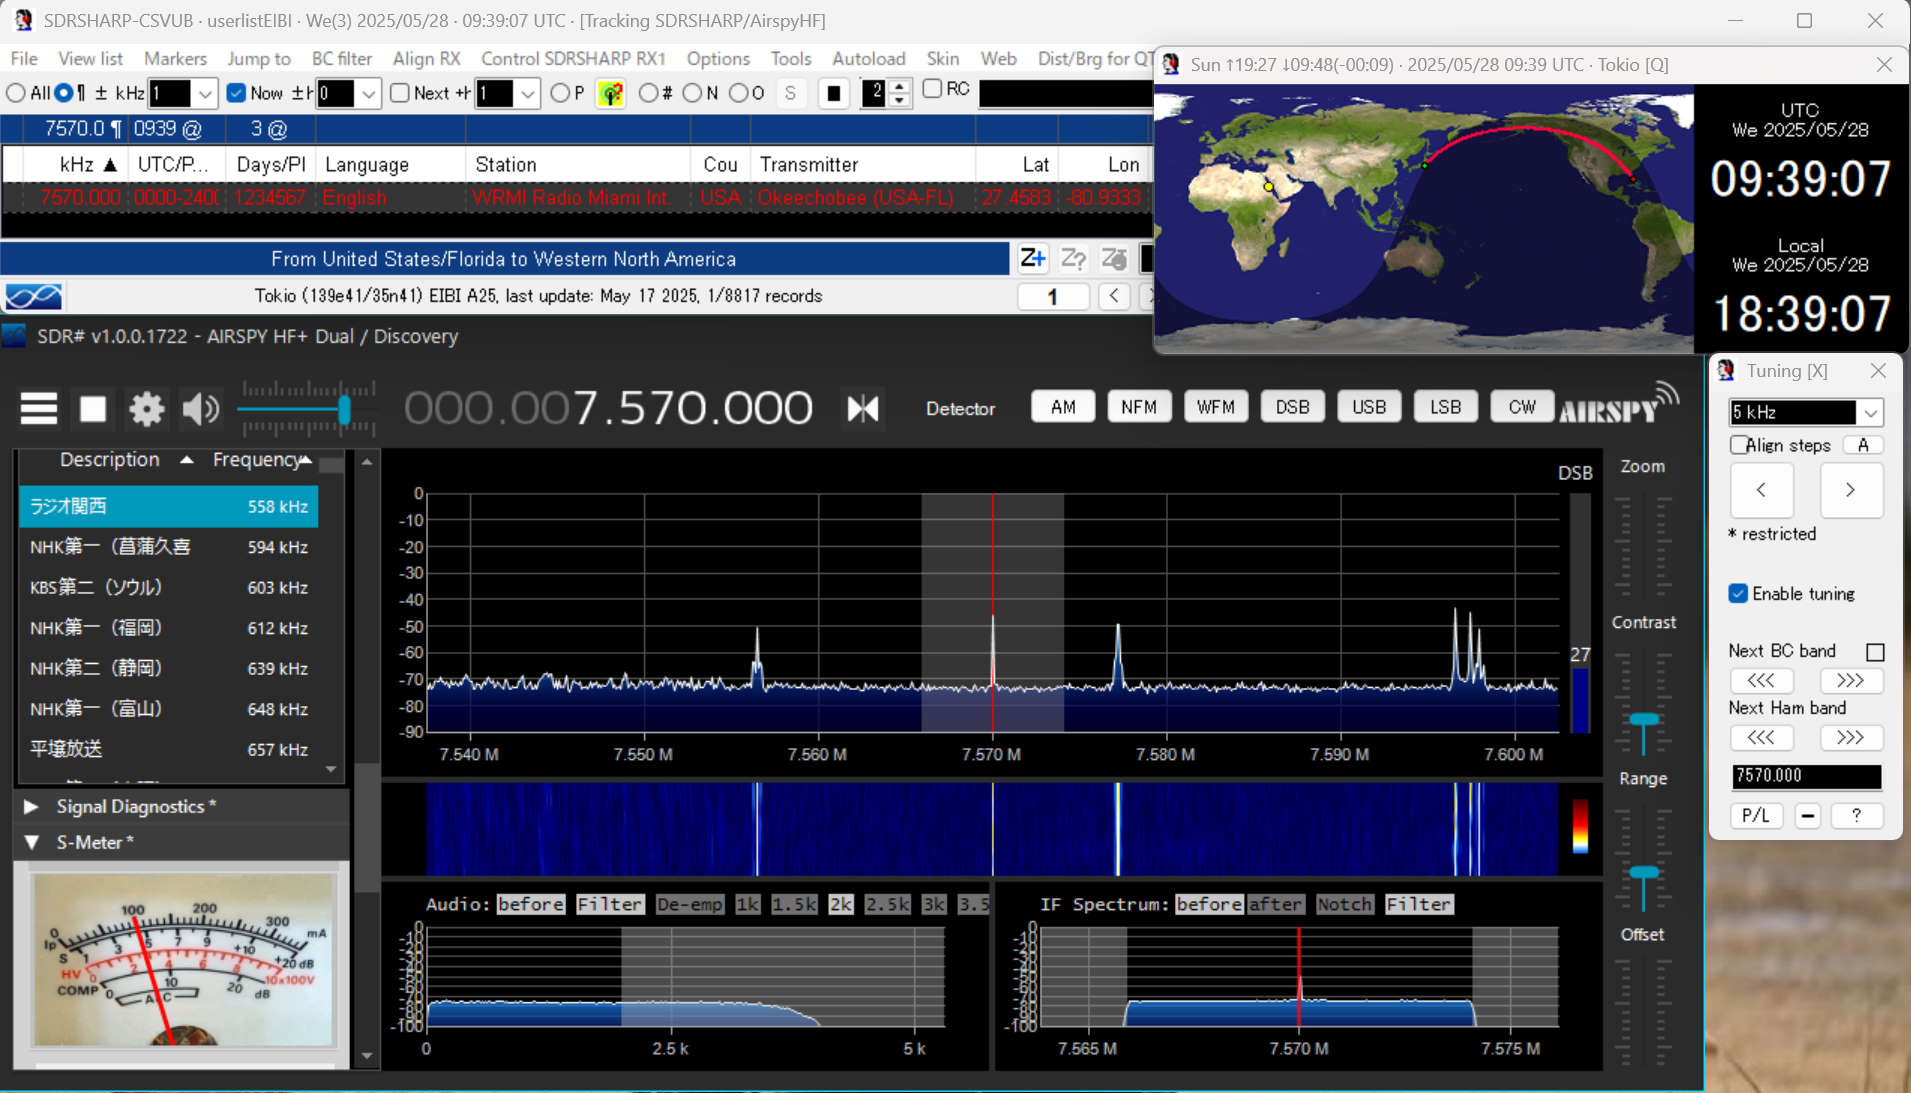Image resolution: width=1911 pixels, height=1093 pixels.
Task: Click the minus button in Tuning window
Action: click(1807, 815)
